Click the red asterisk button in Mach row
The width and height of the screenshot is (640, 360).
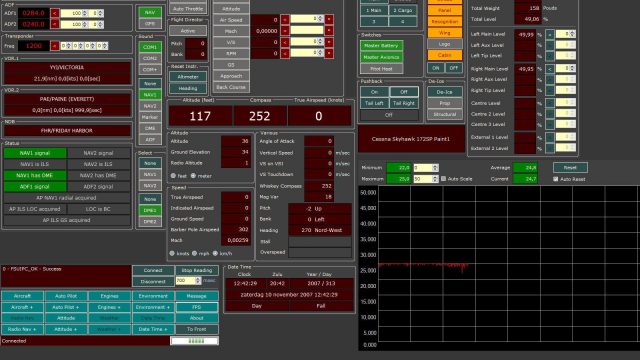[329, 31]
